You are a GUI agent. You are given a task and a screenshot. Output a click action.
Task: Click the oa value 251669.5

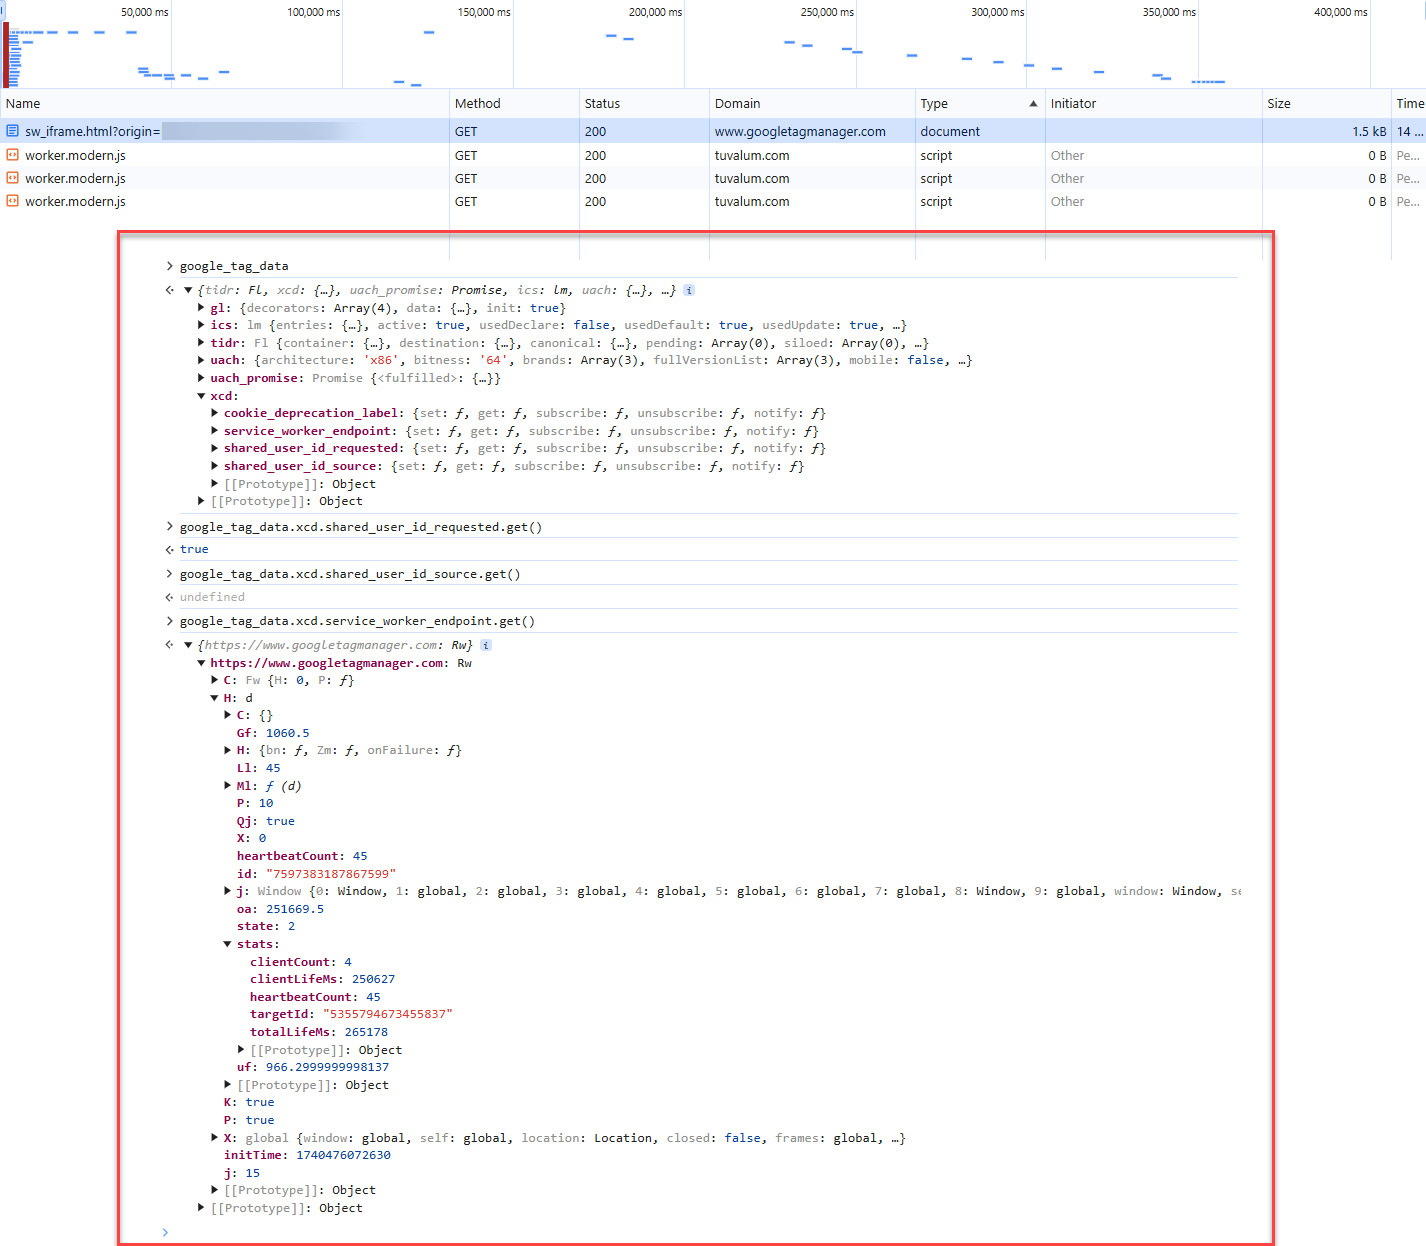tap(294, 909)
